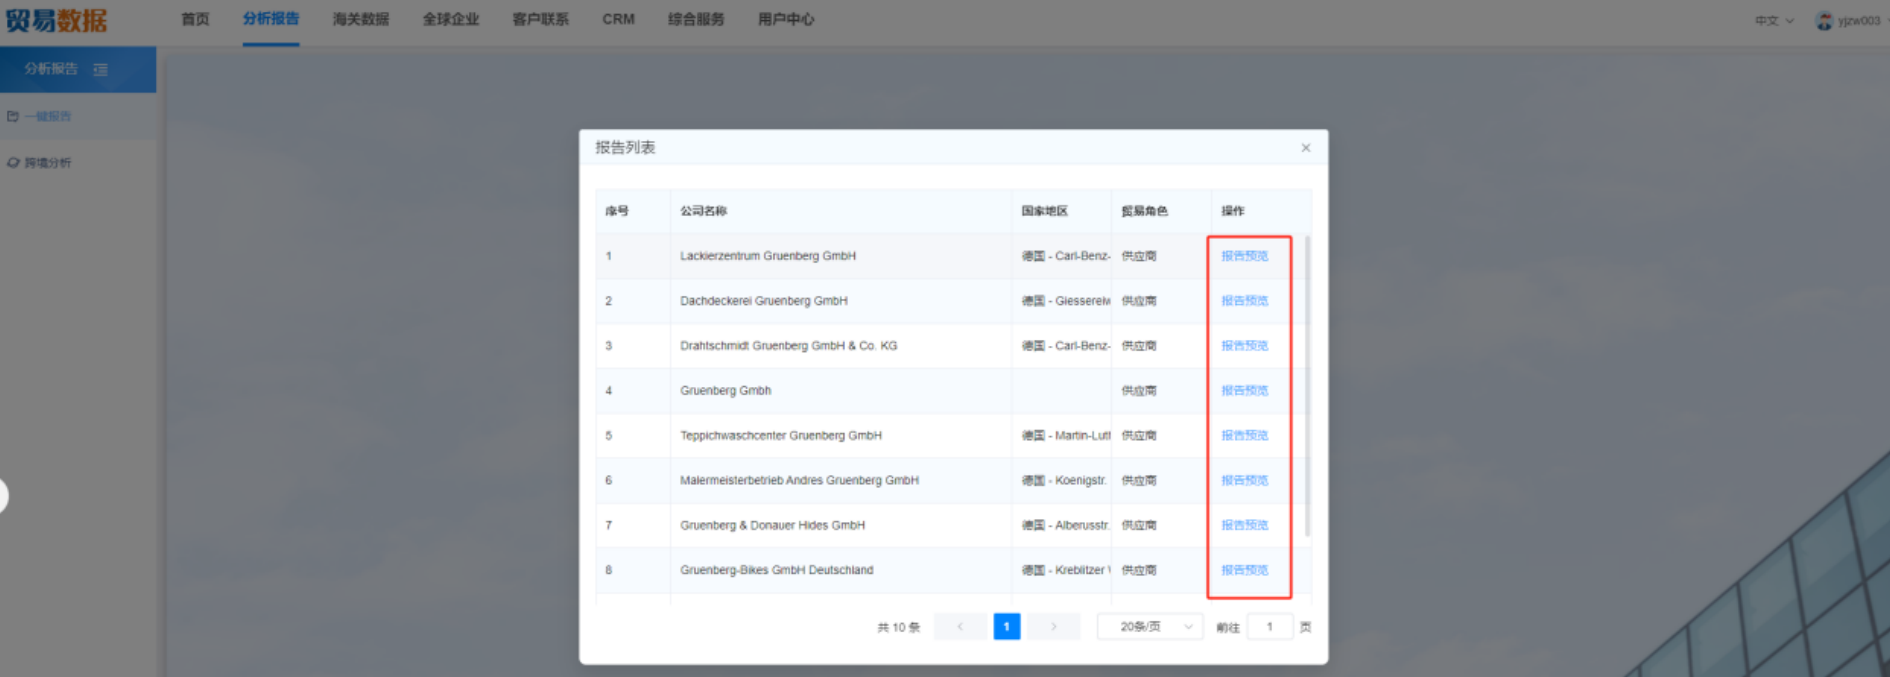Go to 全球企业 in the top nav

coord(451,19)
